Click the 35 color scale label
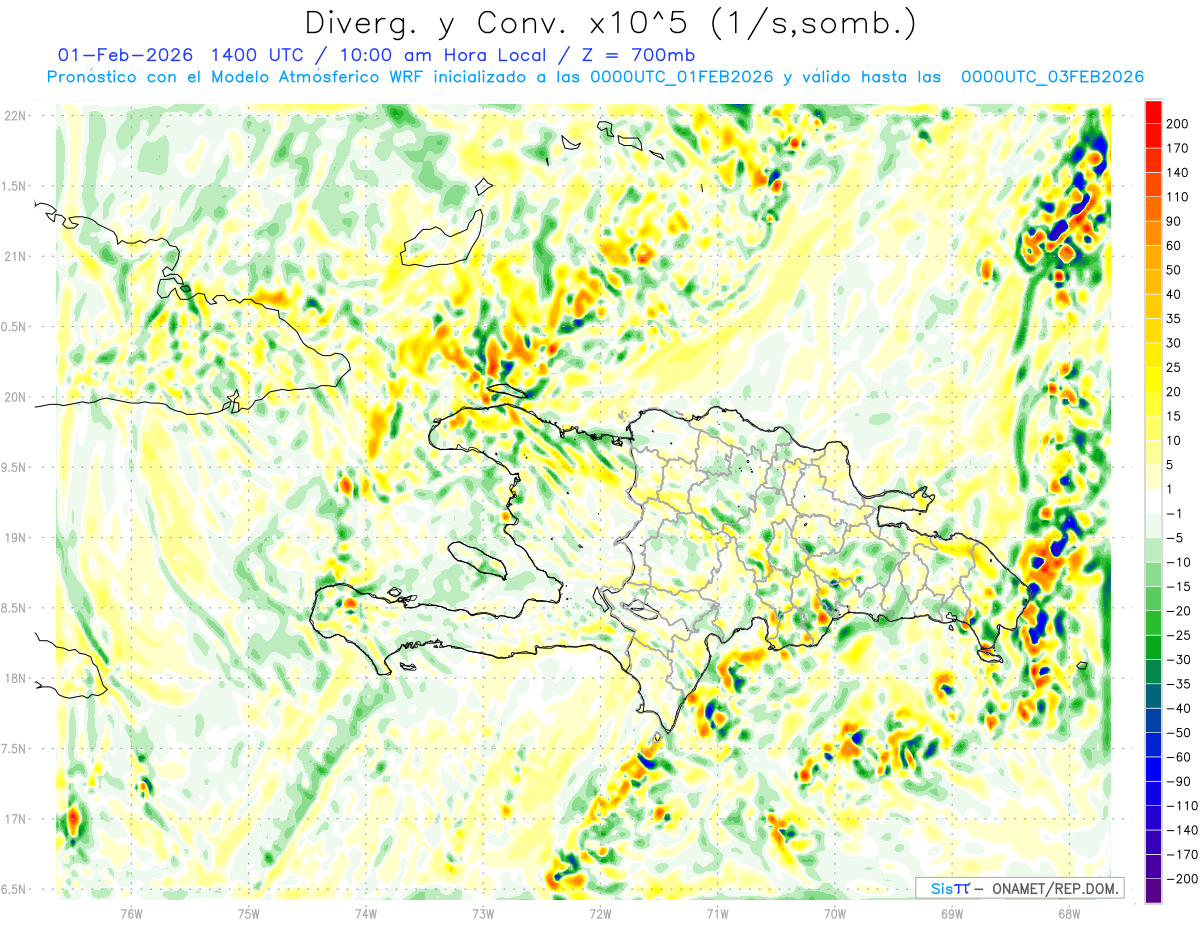1200x927 pixels. [x=1174, y=319]
